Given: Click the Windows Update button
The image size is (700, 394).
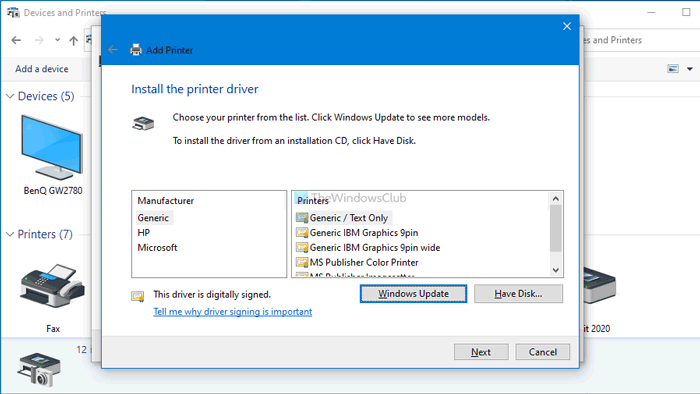Looking at the screenshot, I should pyautogui.click(x=413, y=294).
